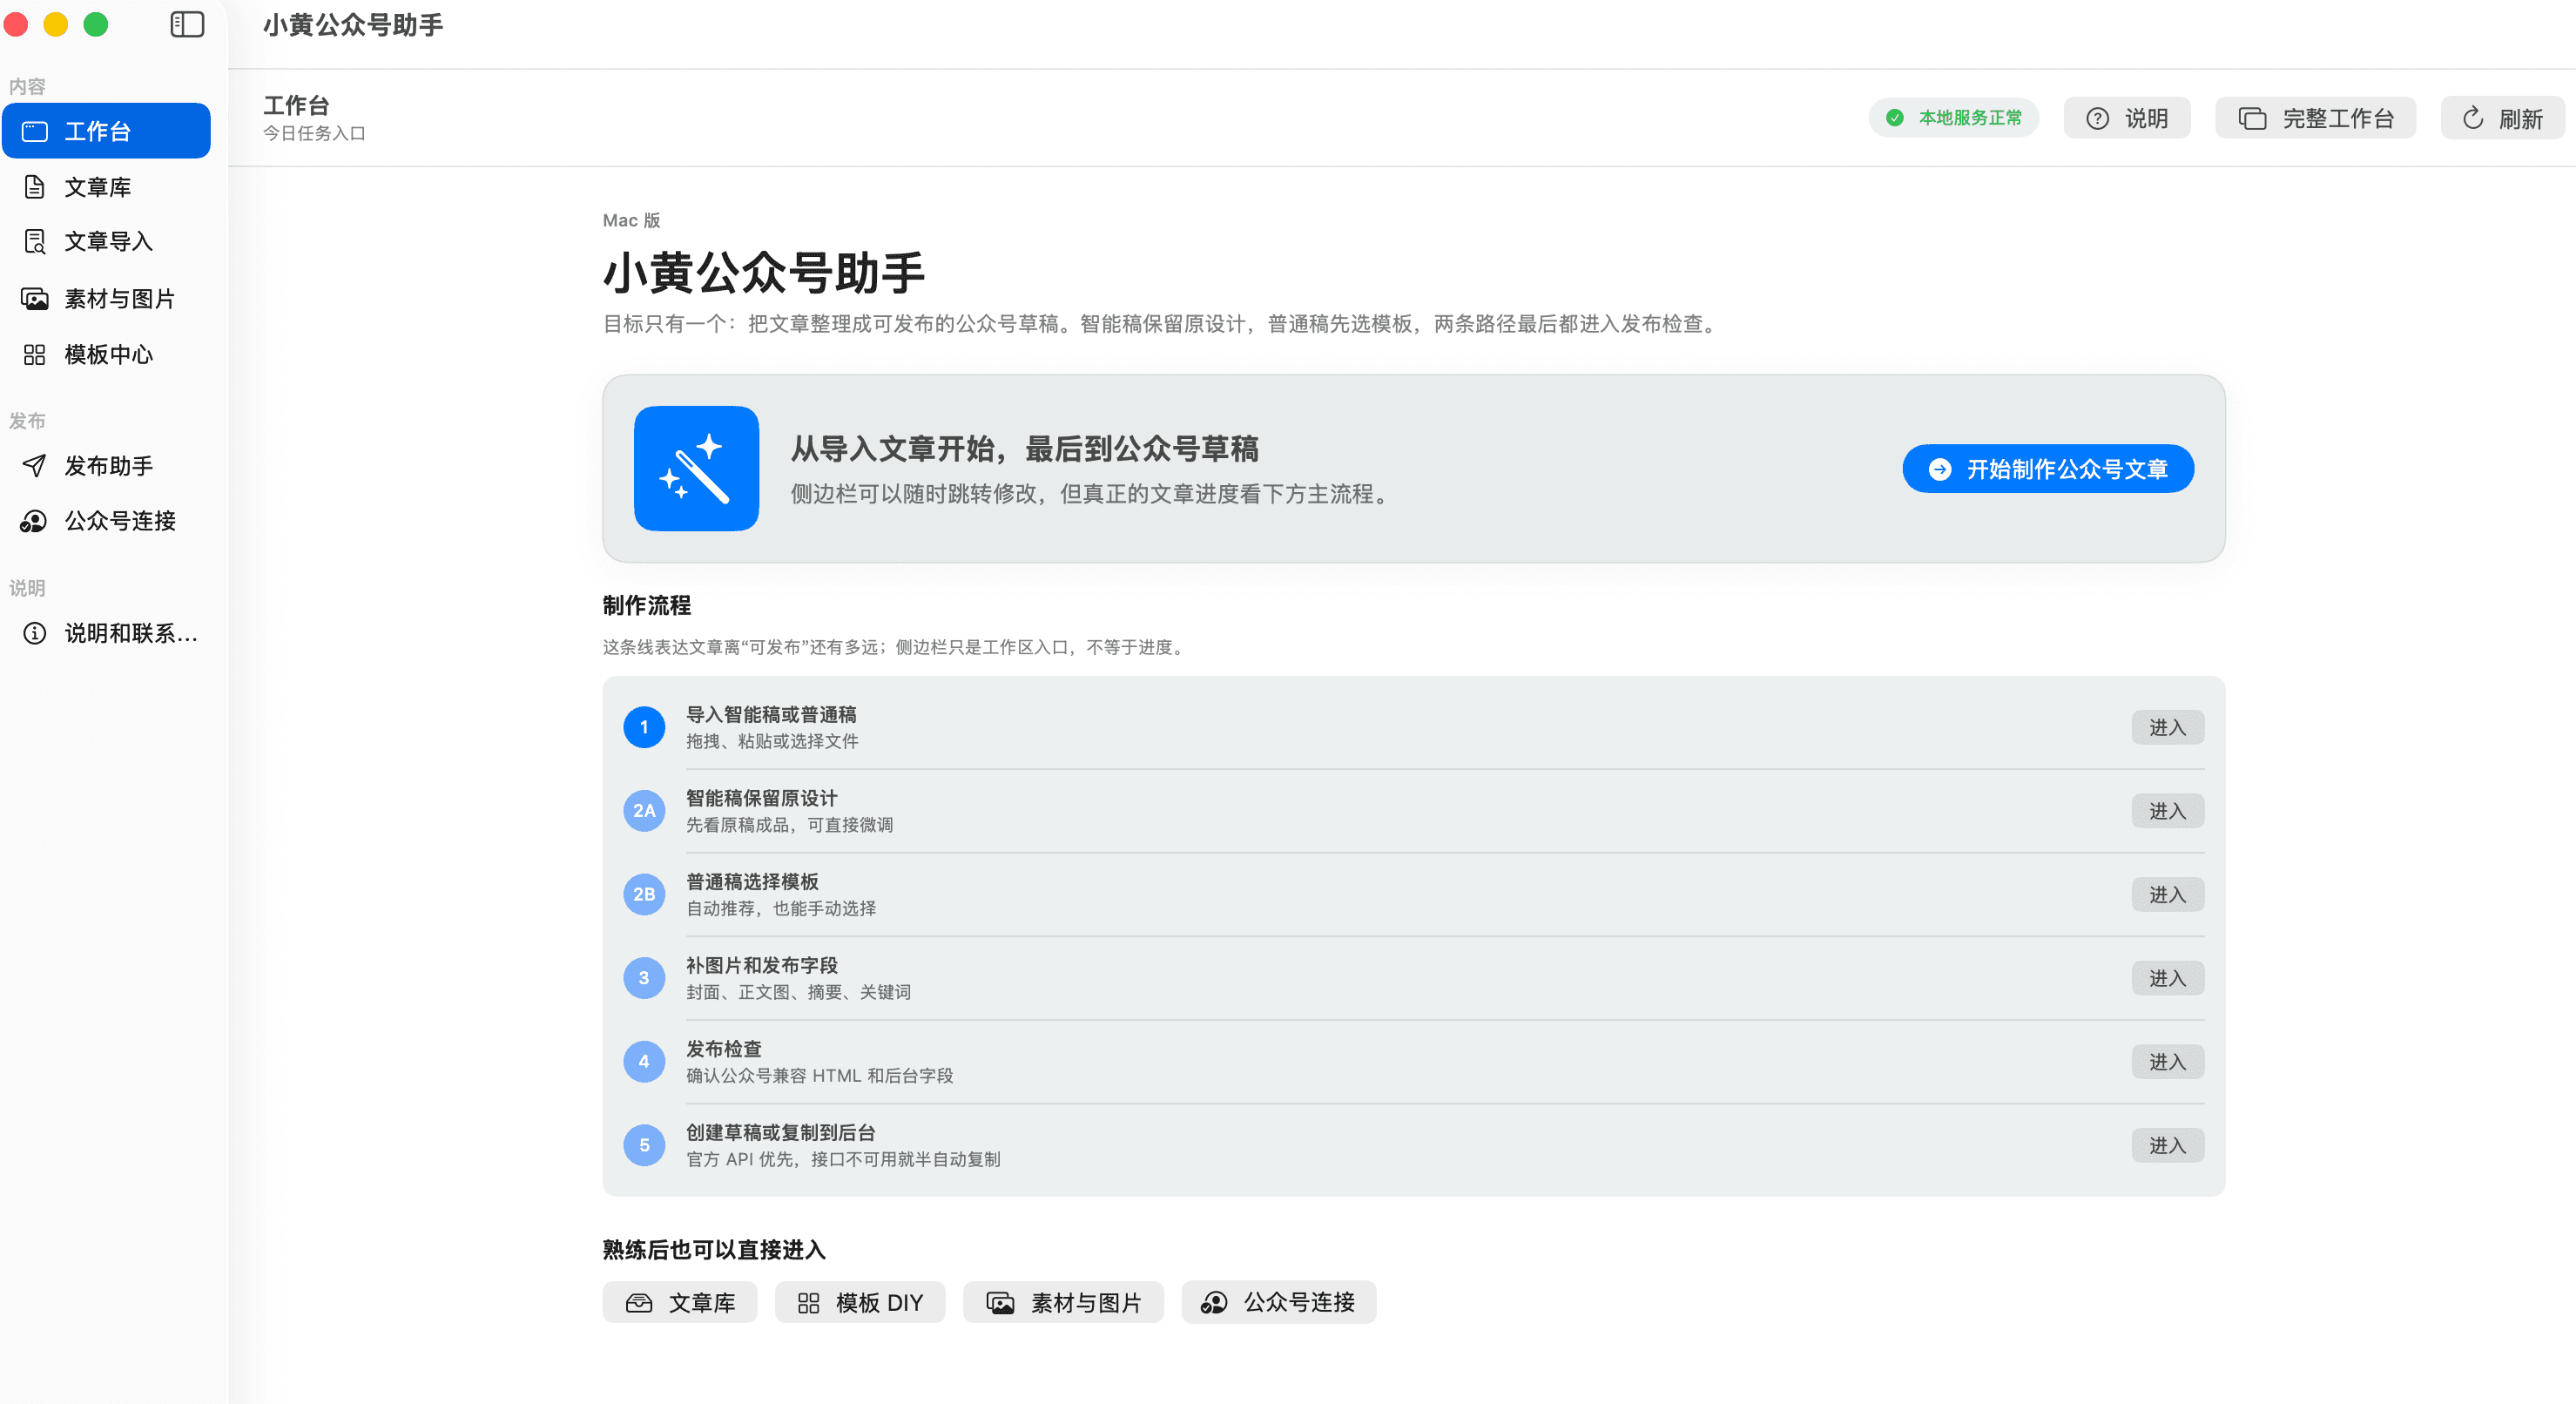Select 模板中心 in the sidebar
2576x1404 pixels.
click(x=106, y=355)
